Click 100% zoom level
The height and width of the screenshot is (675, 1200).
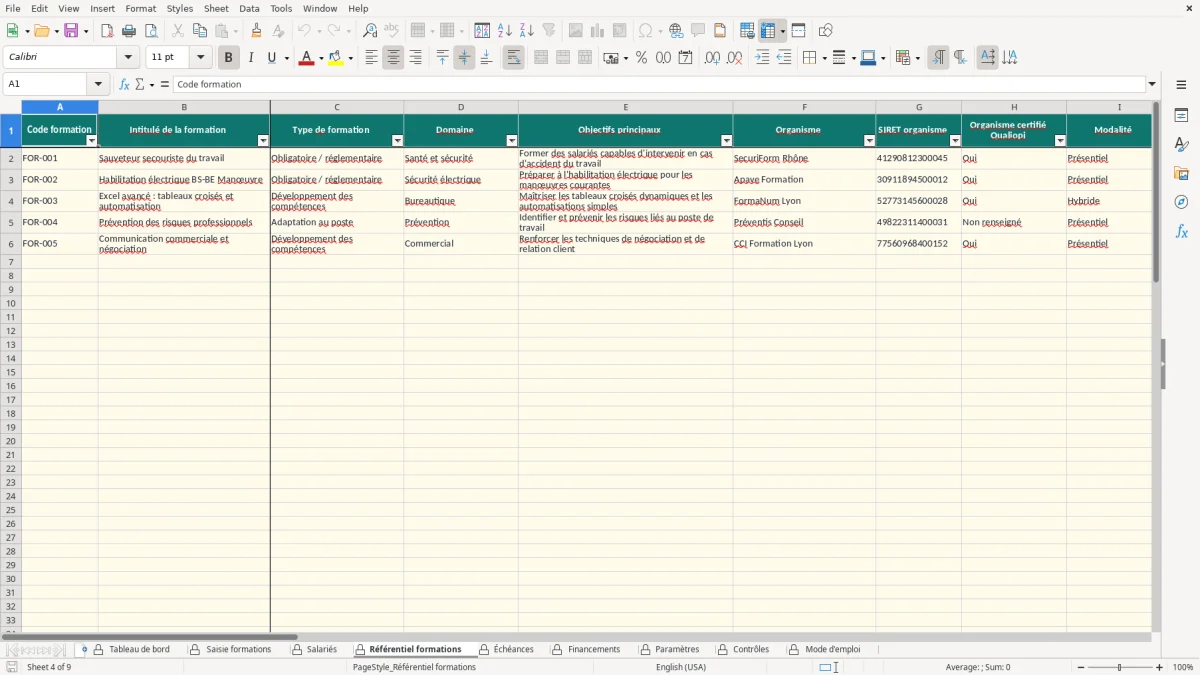pyautogui.click(x=1183, y=667)
